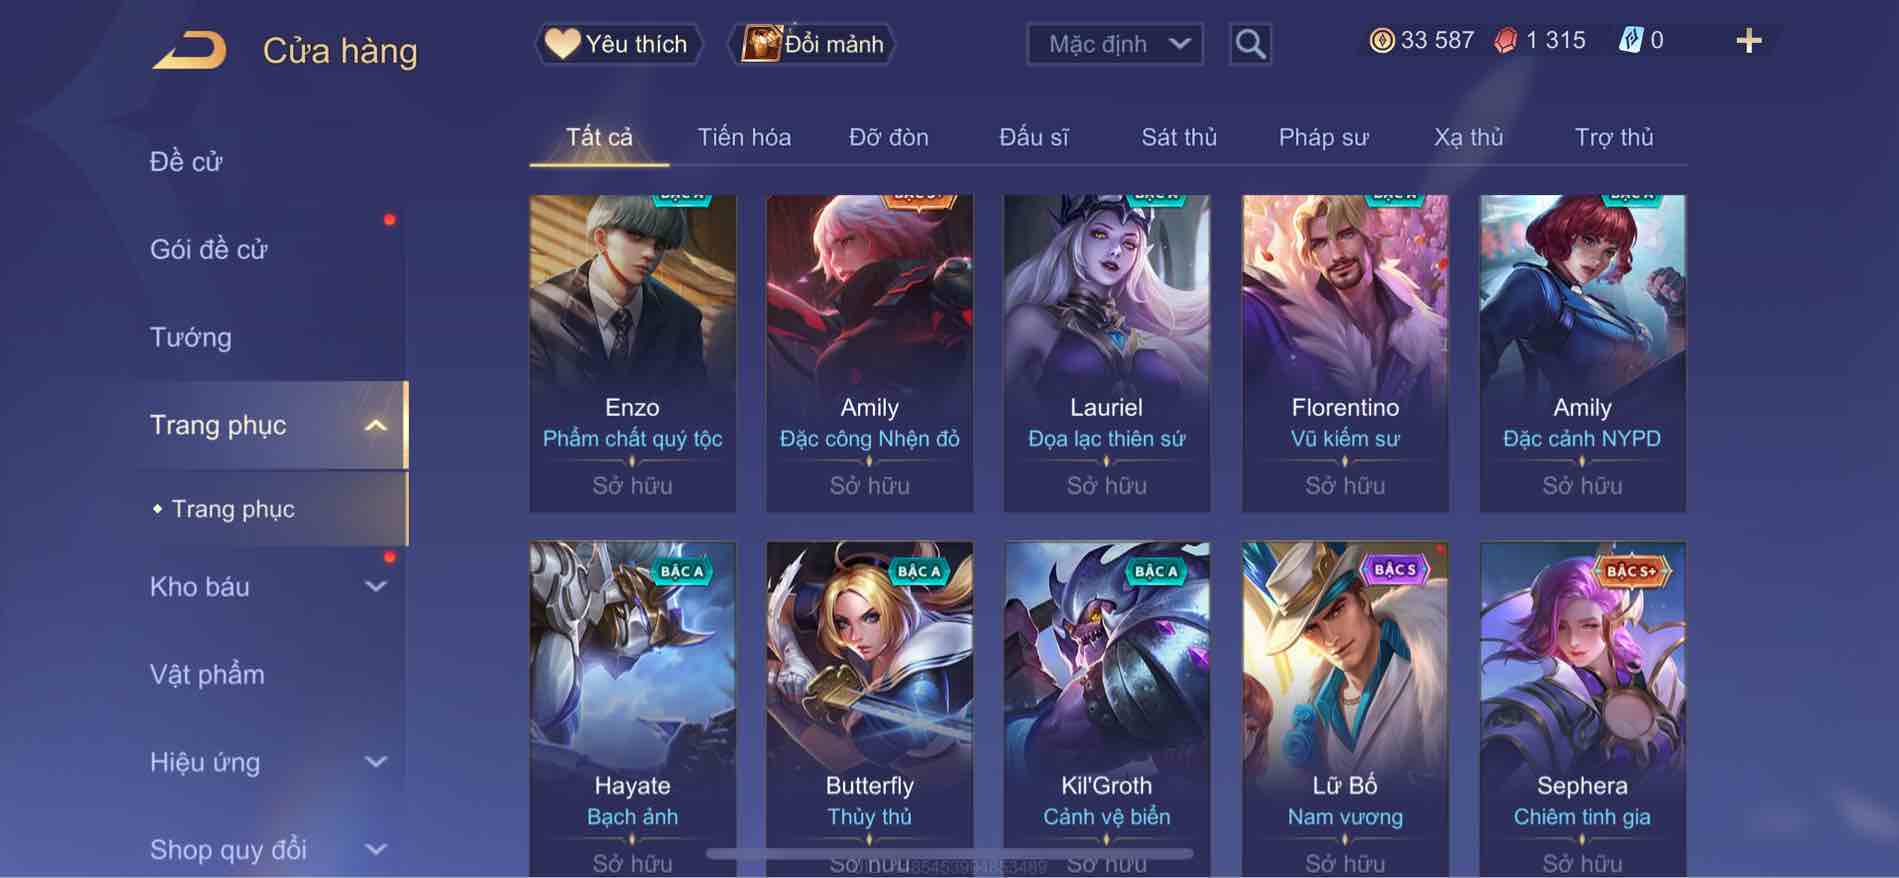Select the Enzo Phẩm chất quý tộc skin
The width and height of the screenshot is (1899, 878).
[632, 354]
